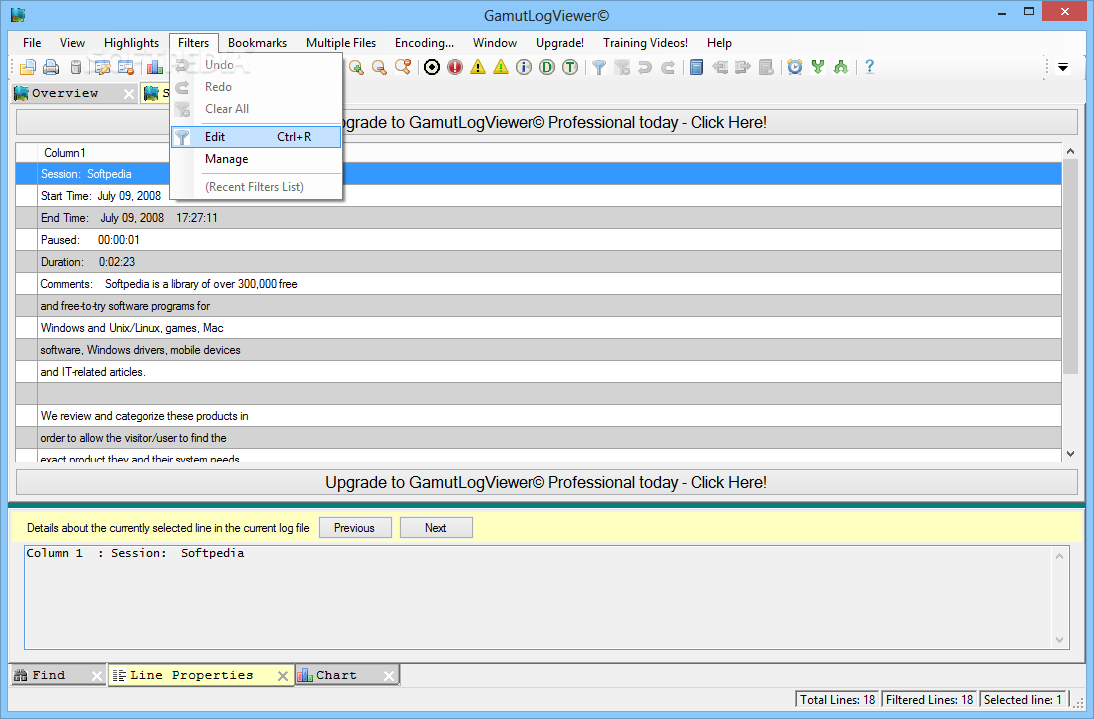Click the reset zoom magnifier icon
The image size is (1094, 719).
[403, 67]
